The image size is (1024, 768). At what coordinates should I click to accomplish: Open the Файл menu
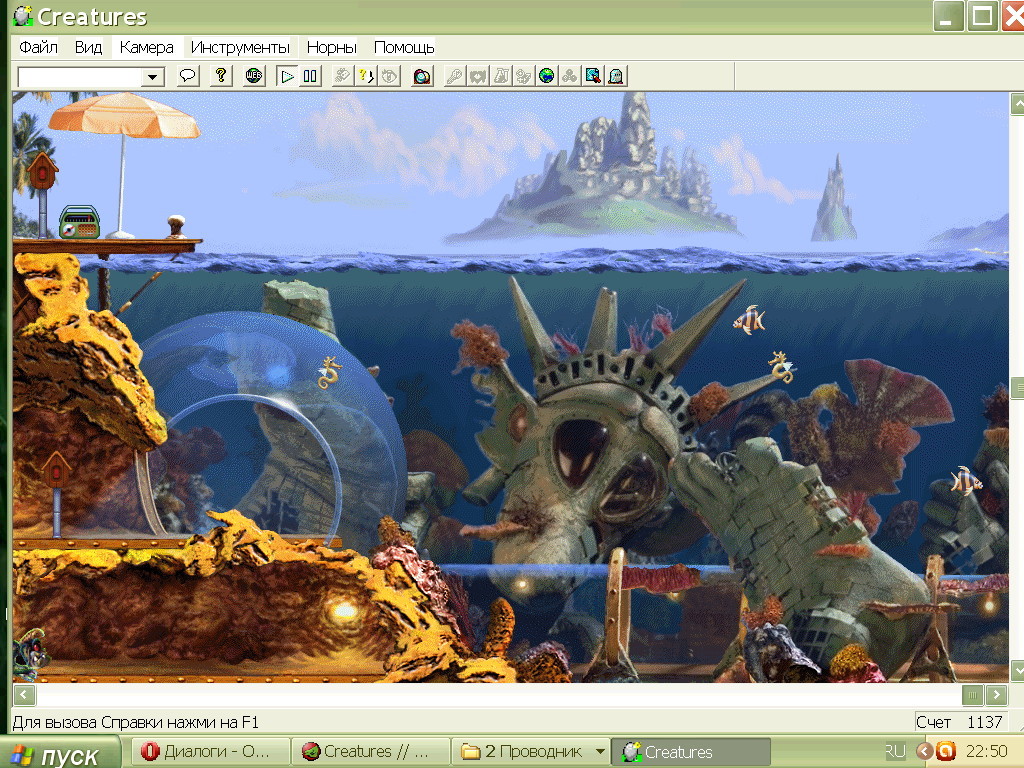(38, 48)
